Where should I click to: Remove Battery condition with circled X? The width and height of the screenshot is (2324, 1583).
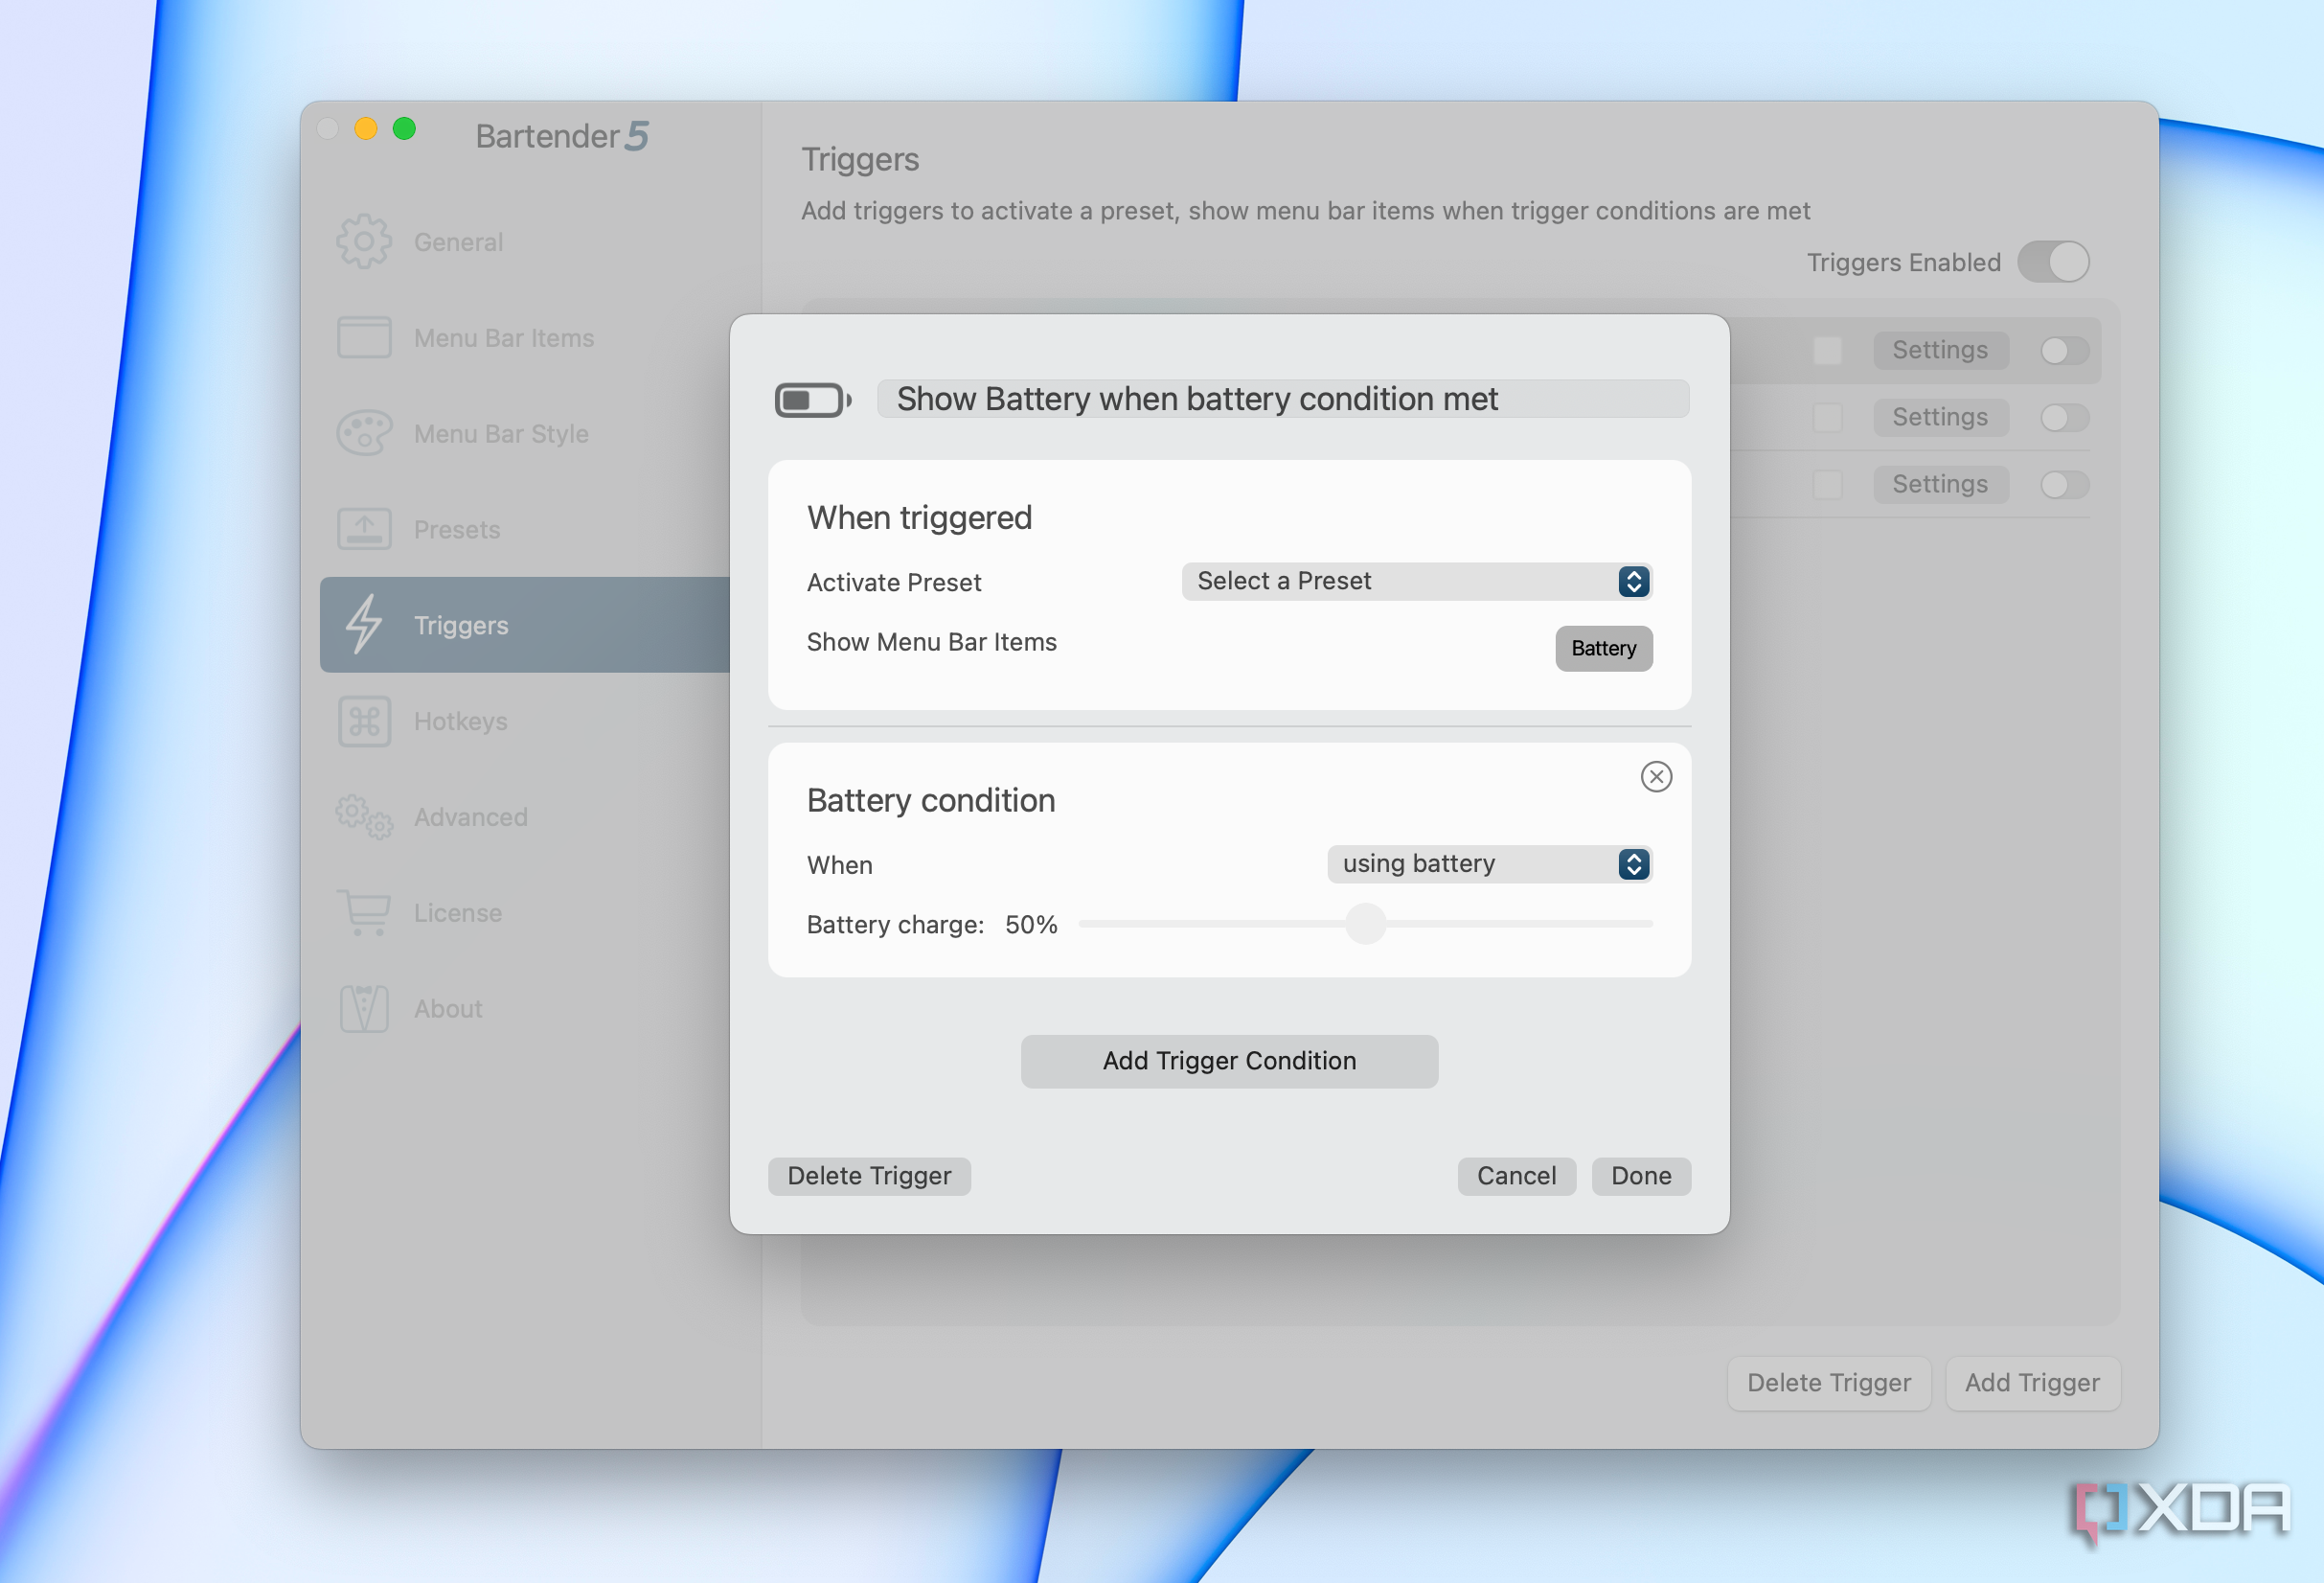coord(1656,776)
